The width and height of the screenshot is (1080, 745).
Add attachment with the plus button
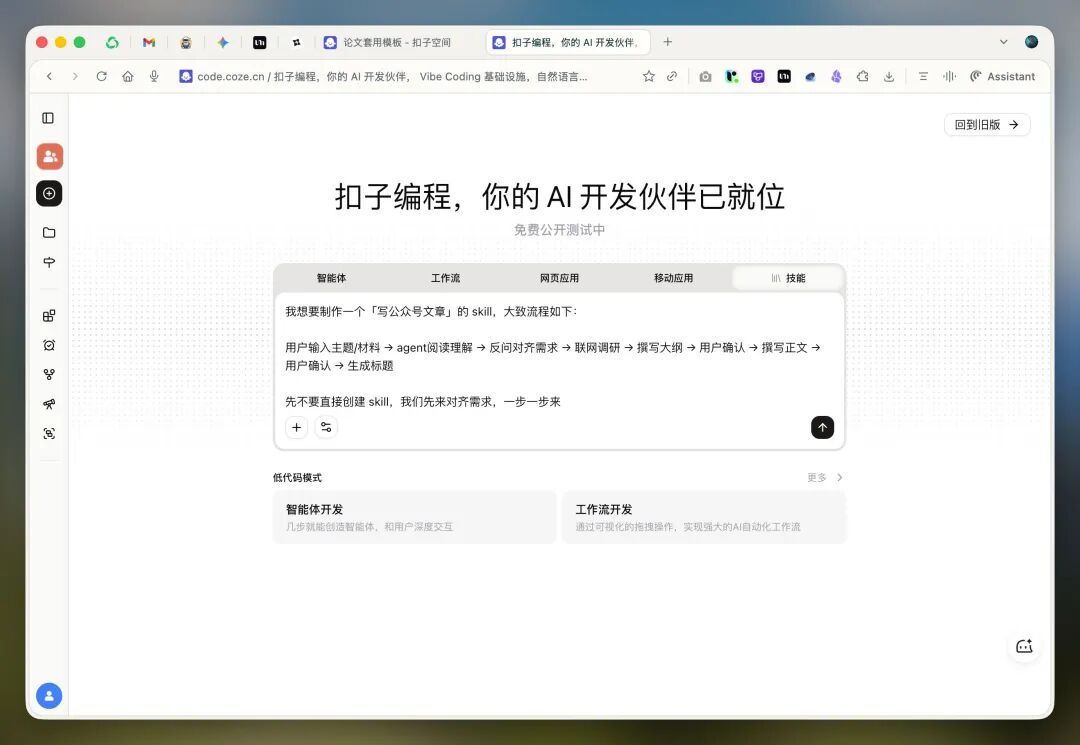point(297,428)
